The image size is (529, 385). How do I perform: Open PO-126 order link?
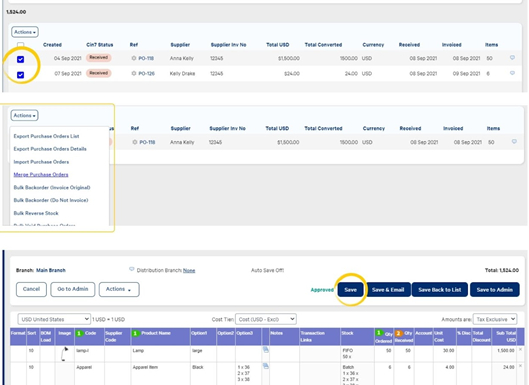click(x=146, y=74)
